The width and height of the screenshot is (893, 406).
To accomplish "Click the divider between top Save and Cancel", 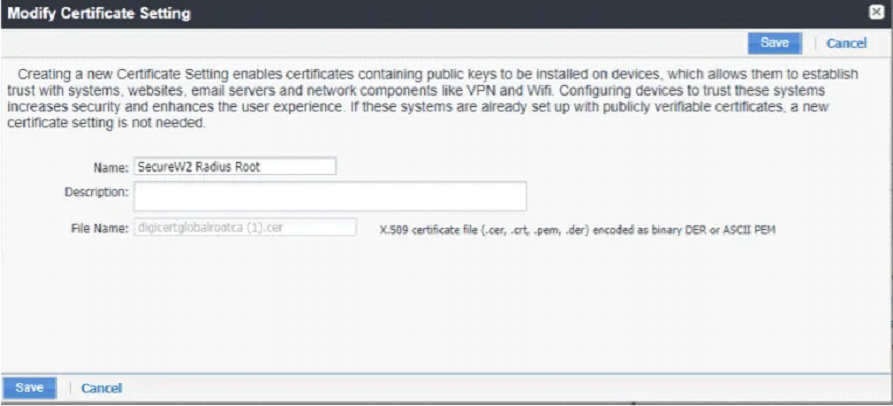I will 814,43.
